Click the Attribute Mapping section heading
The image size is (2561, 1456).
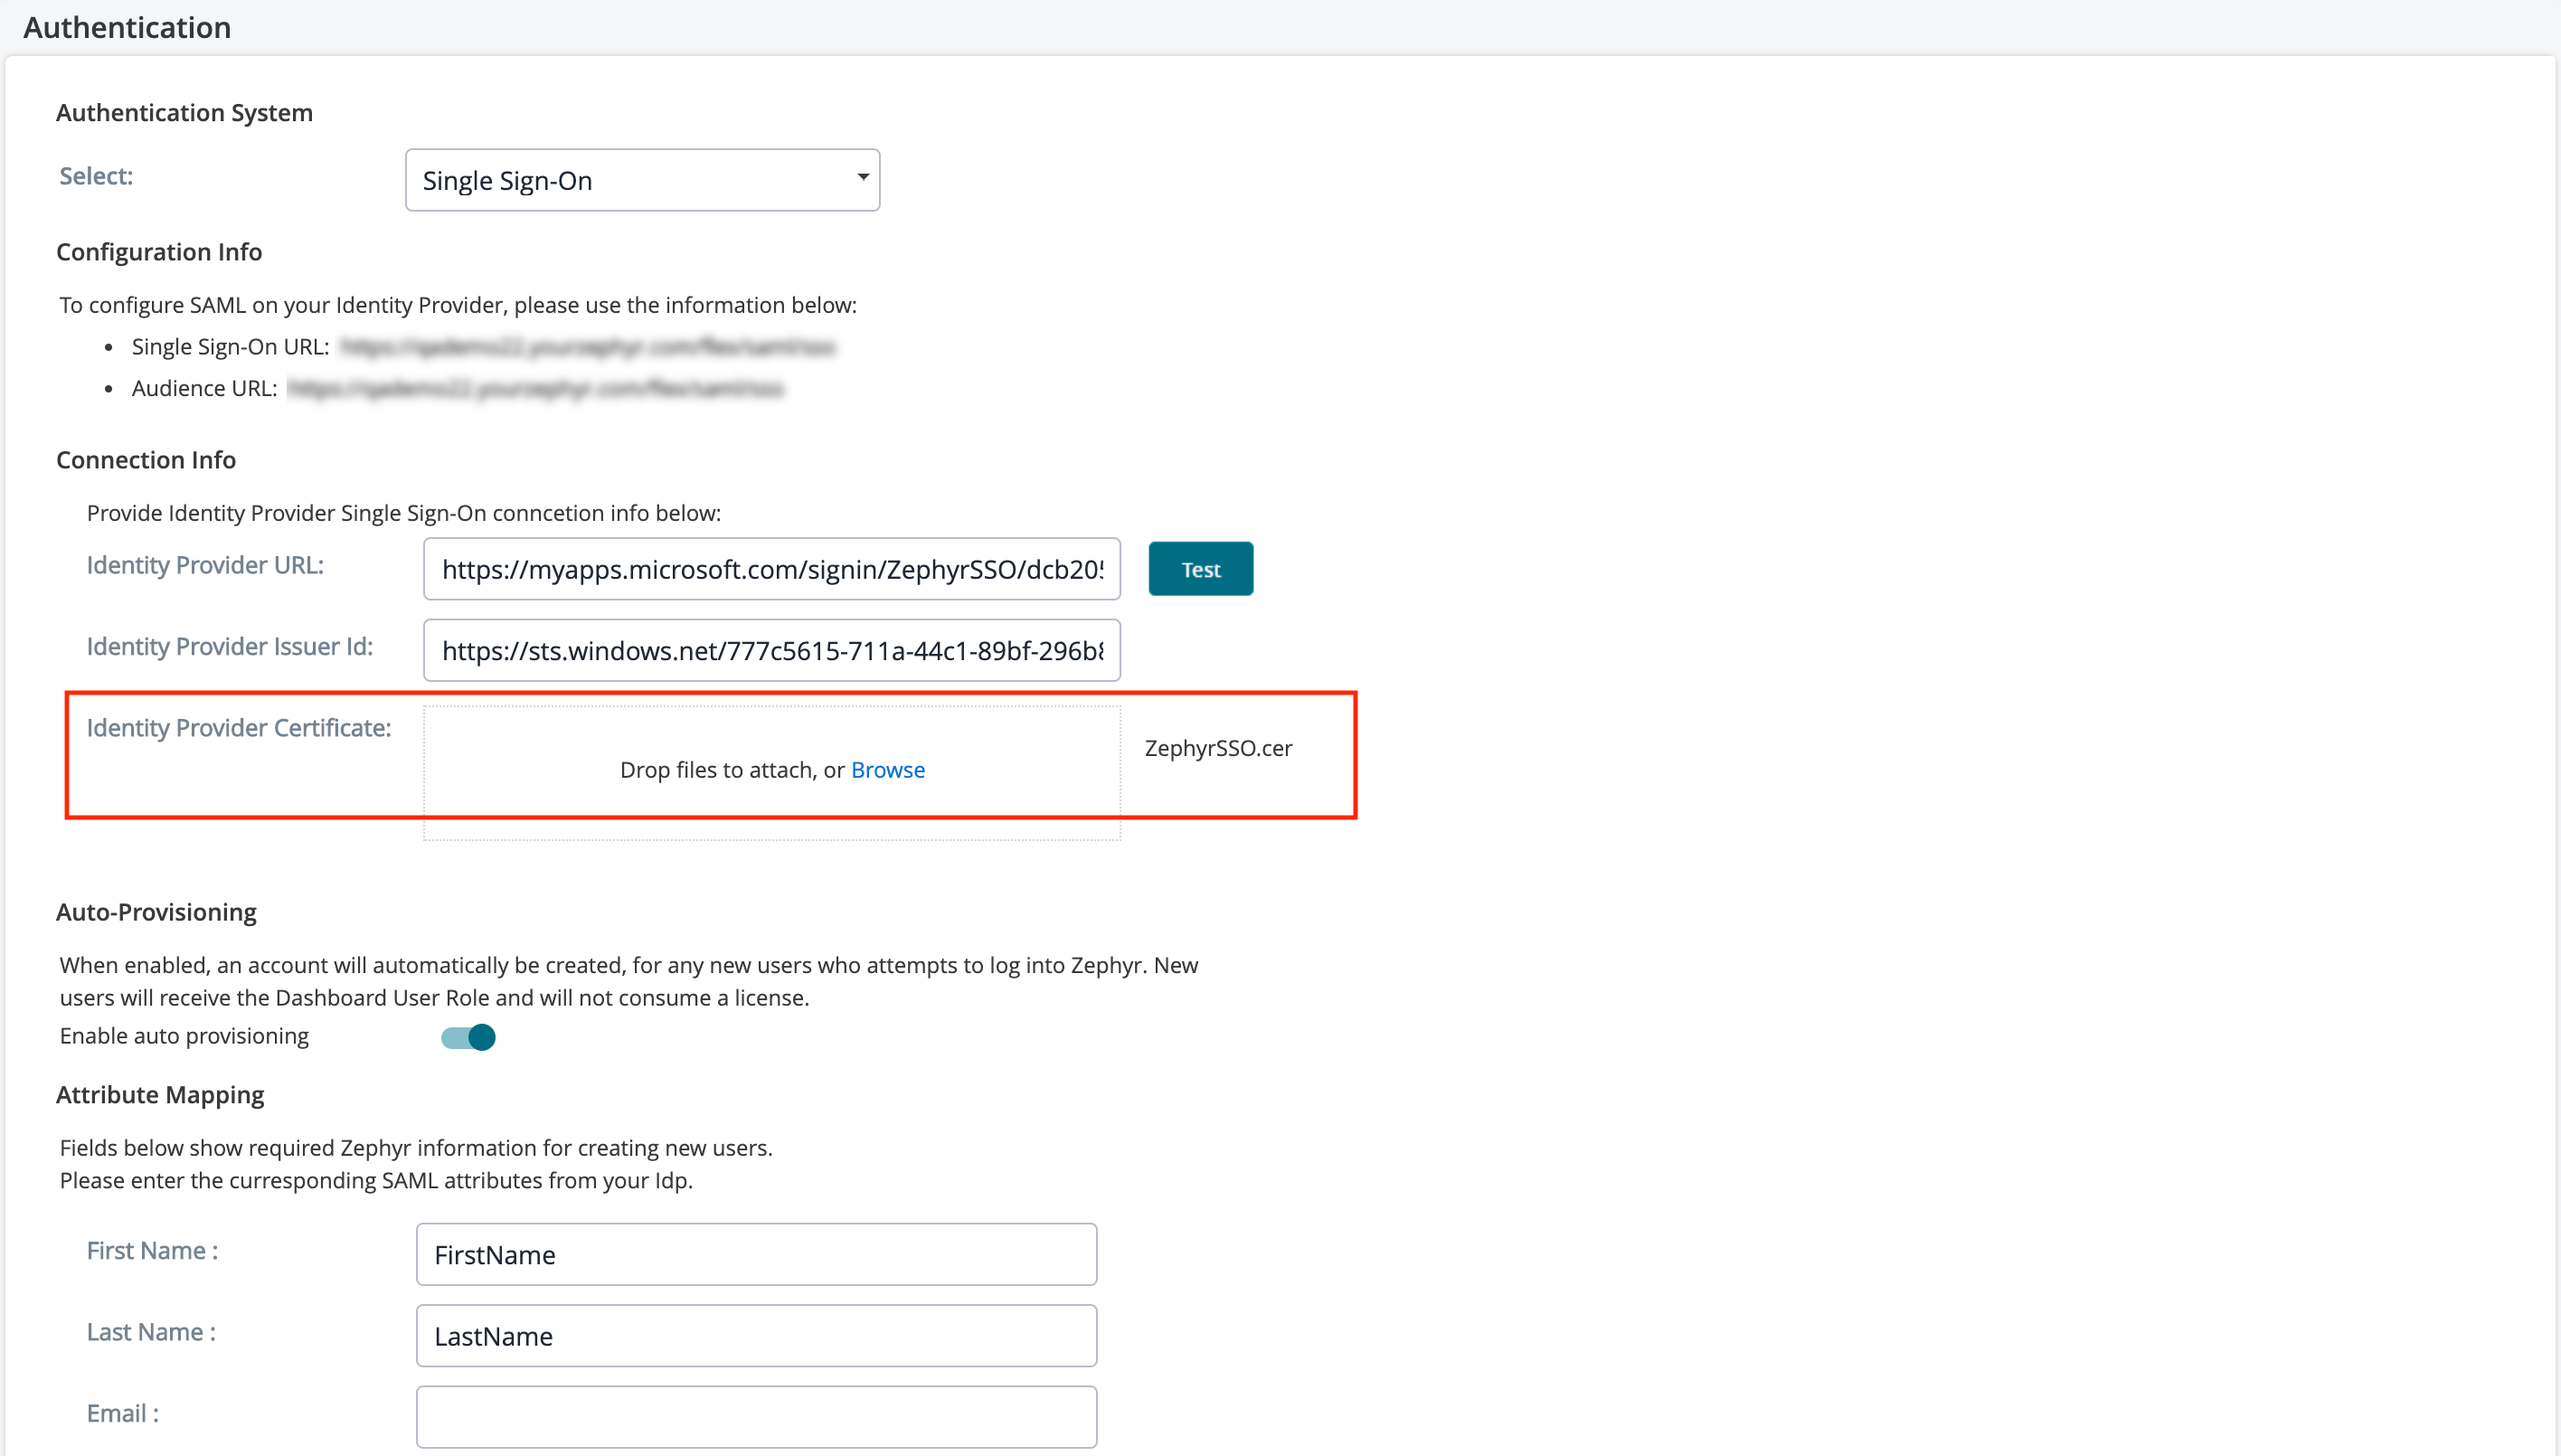(160, 1095)
